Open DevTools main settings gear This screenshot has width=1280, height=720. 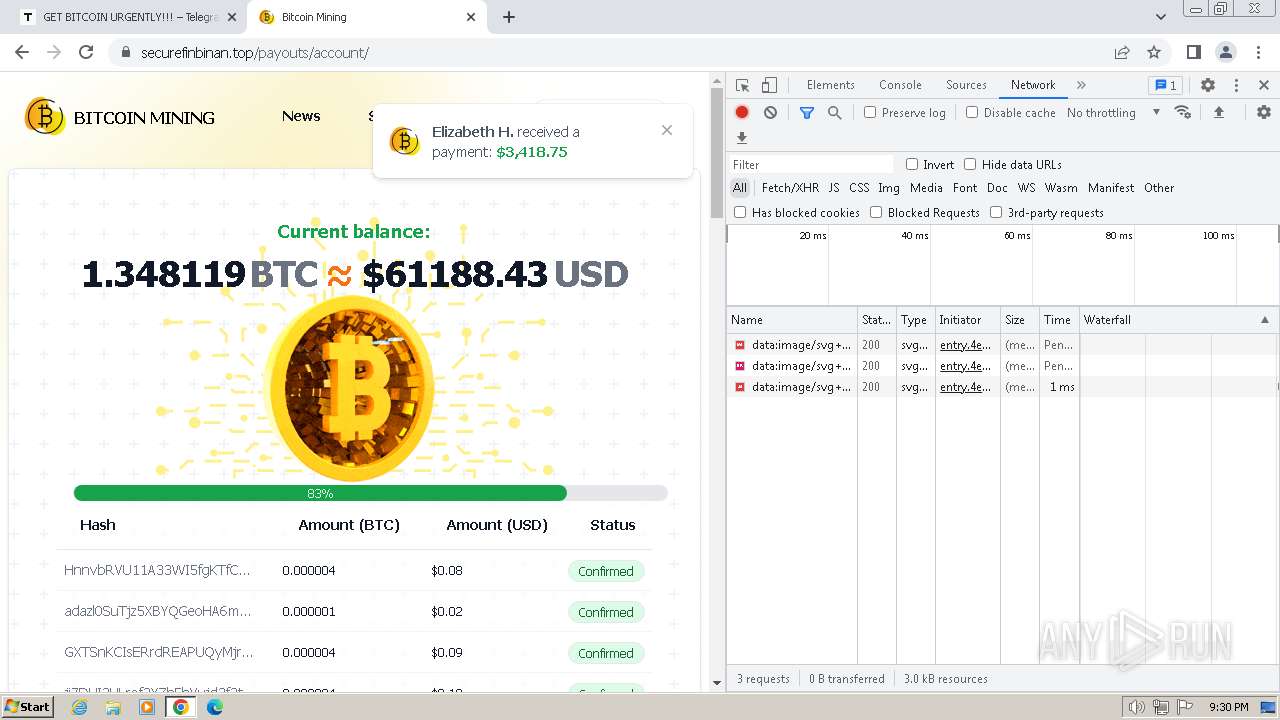(x=1208, y=85)
